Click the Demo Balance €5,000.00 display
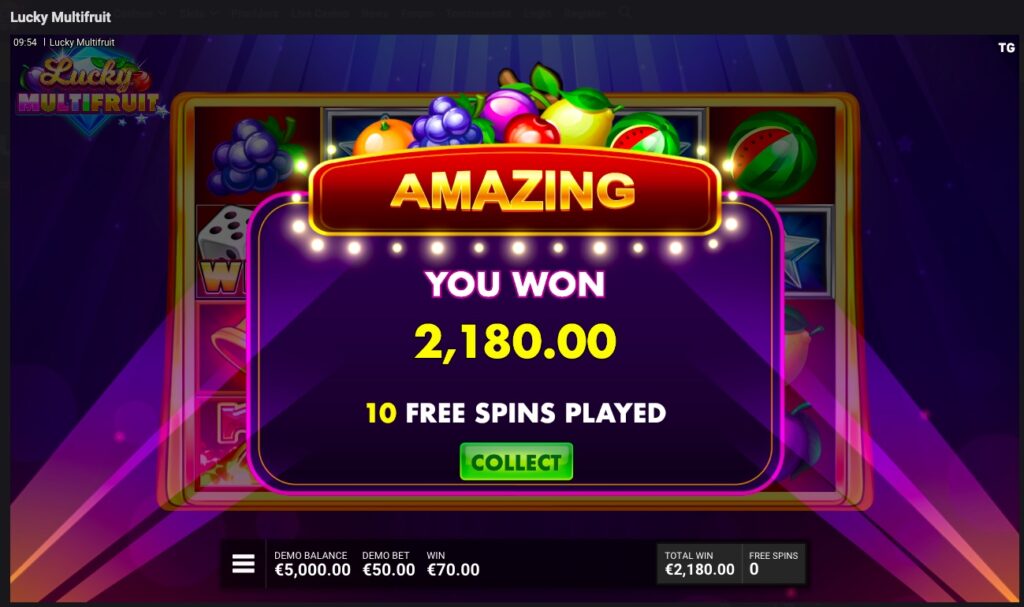 click(312, 564)
